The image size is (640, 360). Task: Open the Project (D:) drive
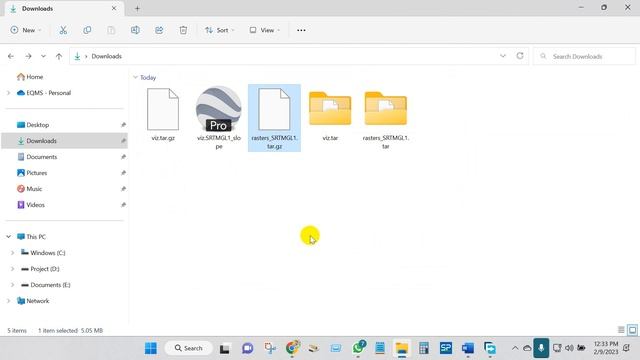pyautogui.click(x=40, y=269)
